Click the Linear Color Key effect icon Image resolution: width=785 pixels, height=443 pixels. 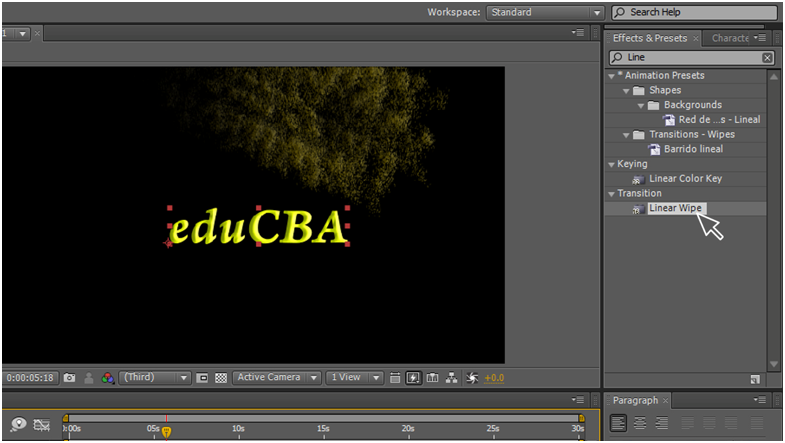(x=638, y=179)
